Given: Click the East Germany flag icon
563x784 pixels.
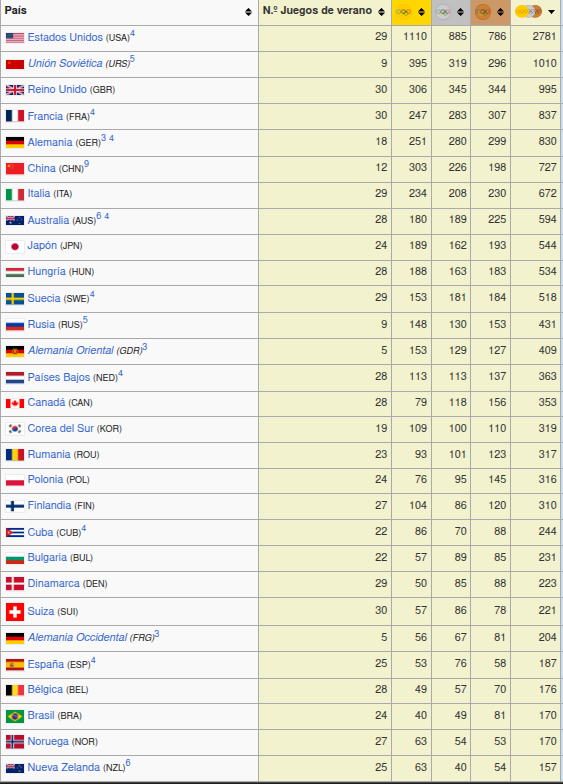Looking at the screenshot, I should click(15, 351).
